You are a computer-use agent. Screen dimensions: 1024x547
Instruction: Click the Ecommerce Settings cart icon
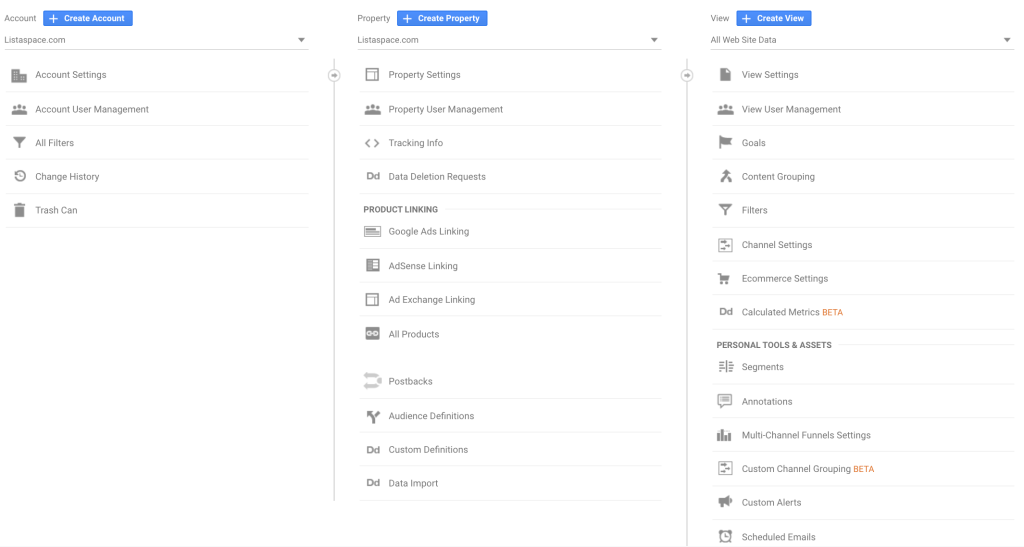pyautogui.click(x=725, y=279)
